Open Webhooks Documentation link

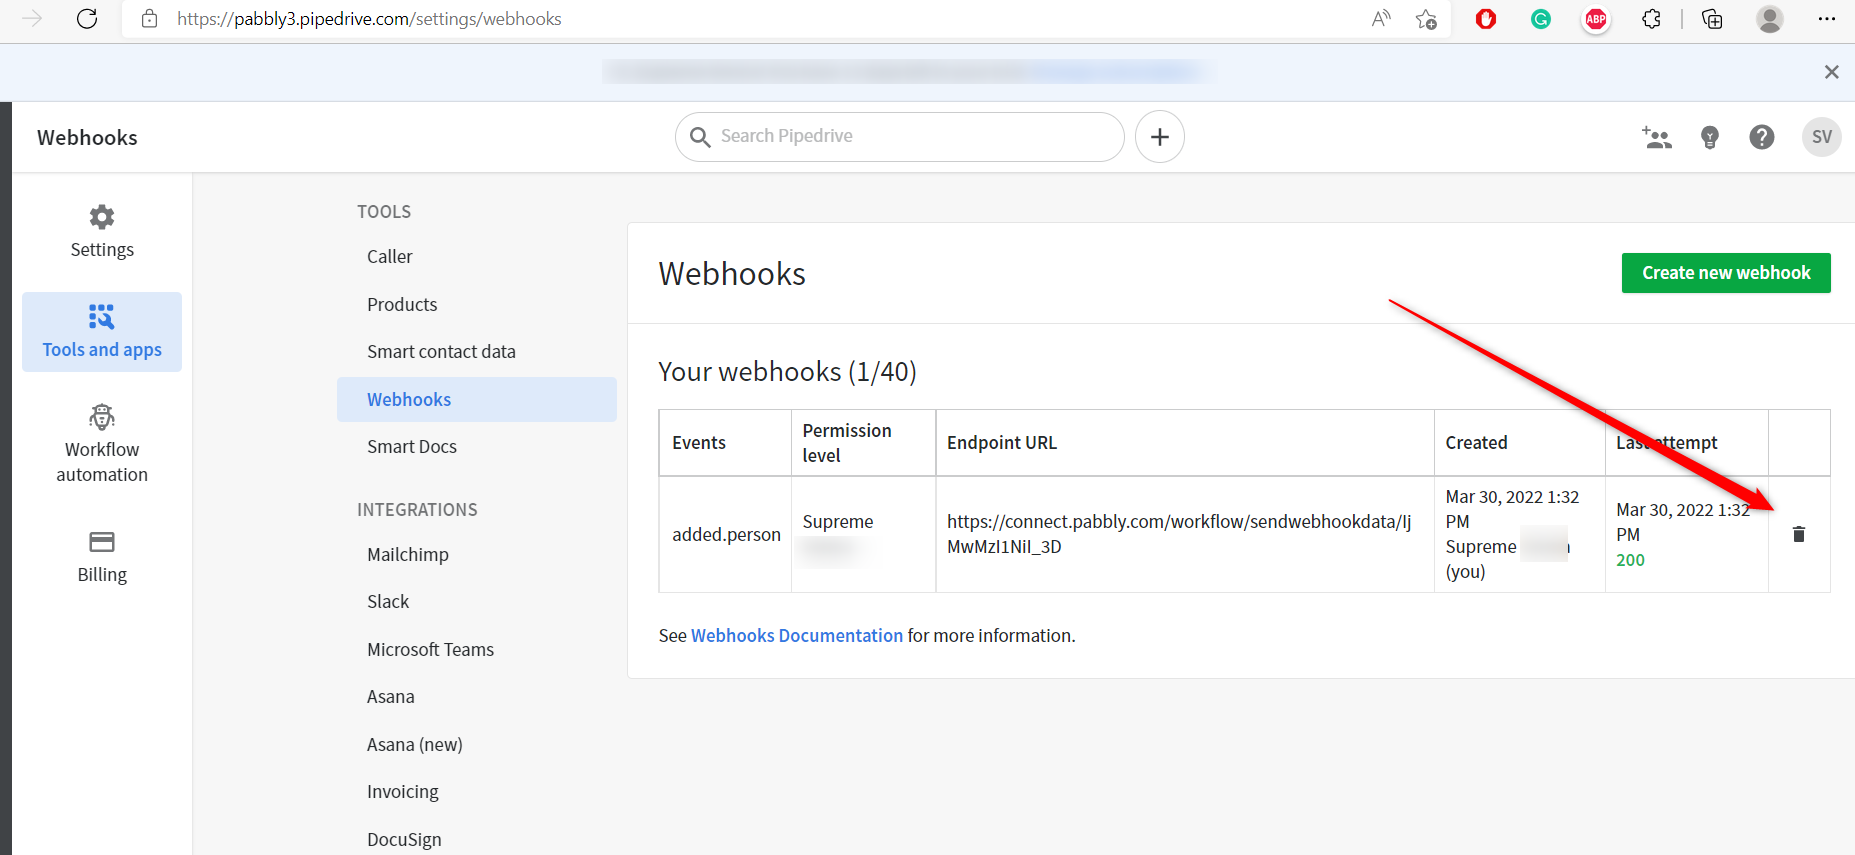click(x=797, y=636)
